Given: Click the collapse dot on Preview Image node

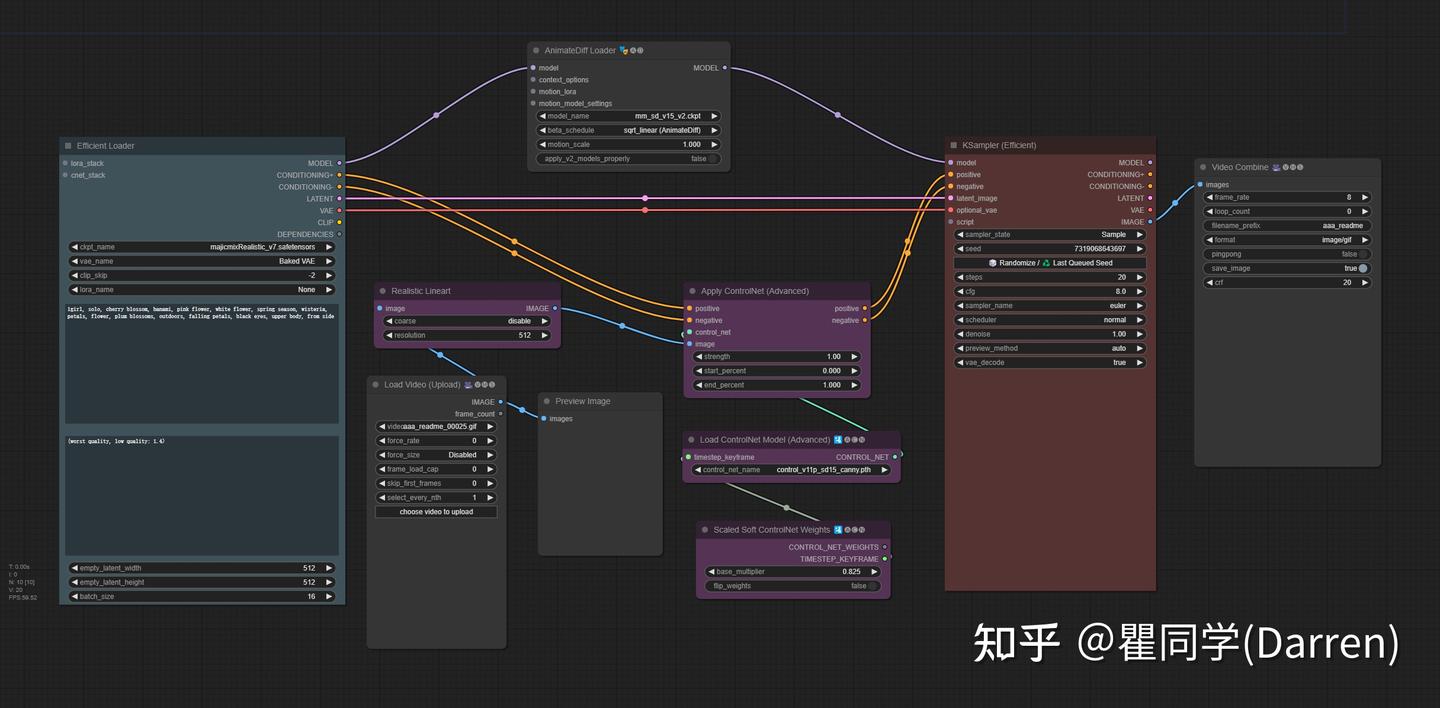Looking at the screenshot, I should (x=546, y=400).
